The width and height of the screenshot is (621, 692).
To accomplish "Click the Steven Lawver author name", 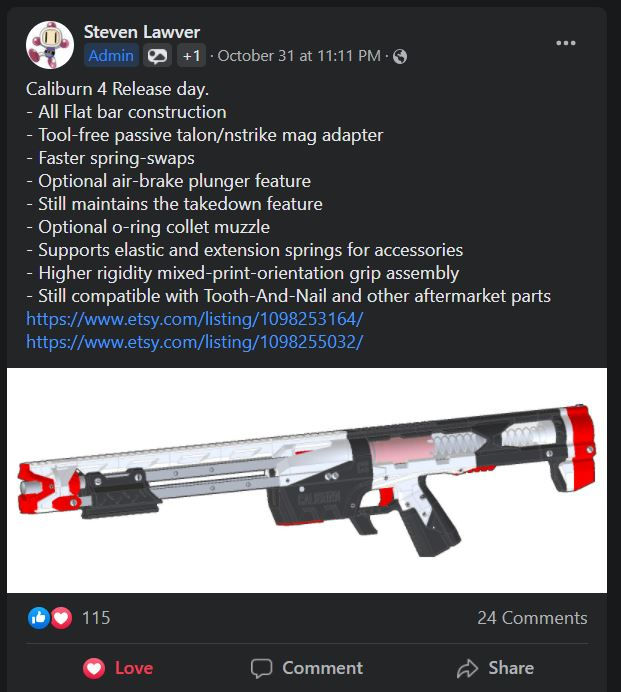I will pos(142,32).
